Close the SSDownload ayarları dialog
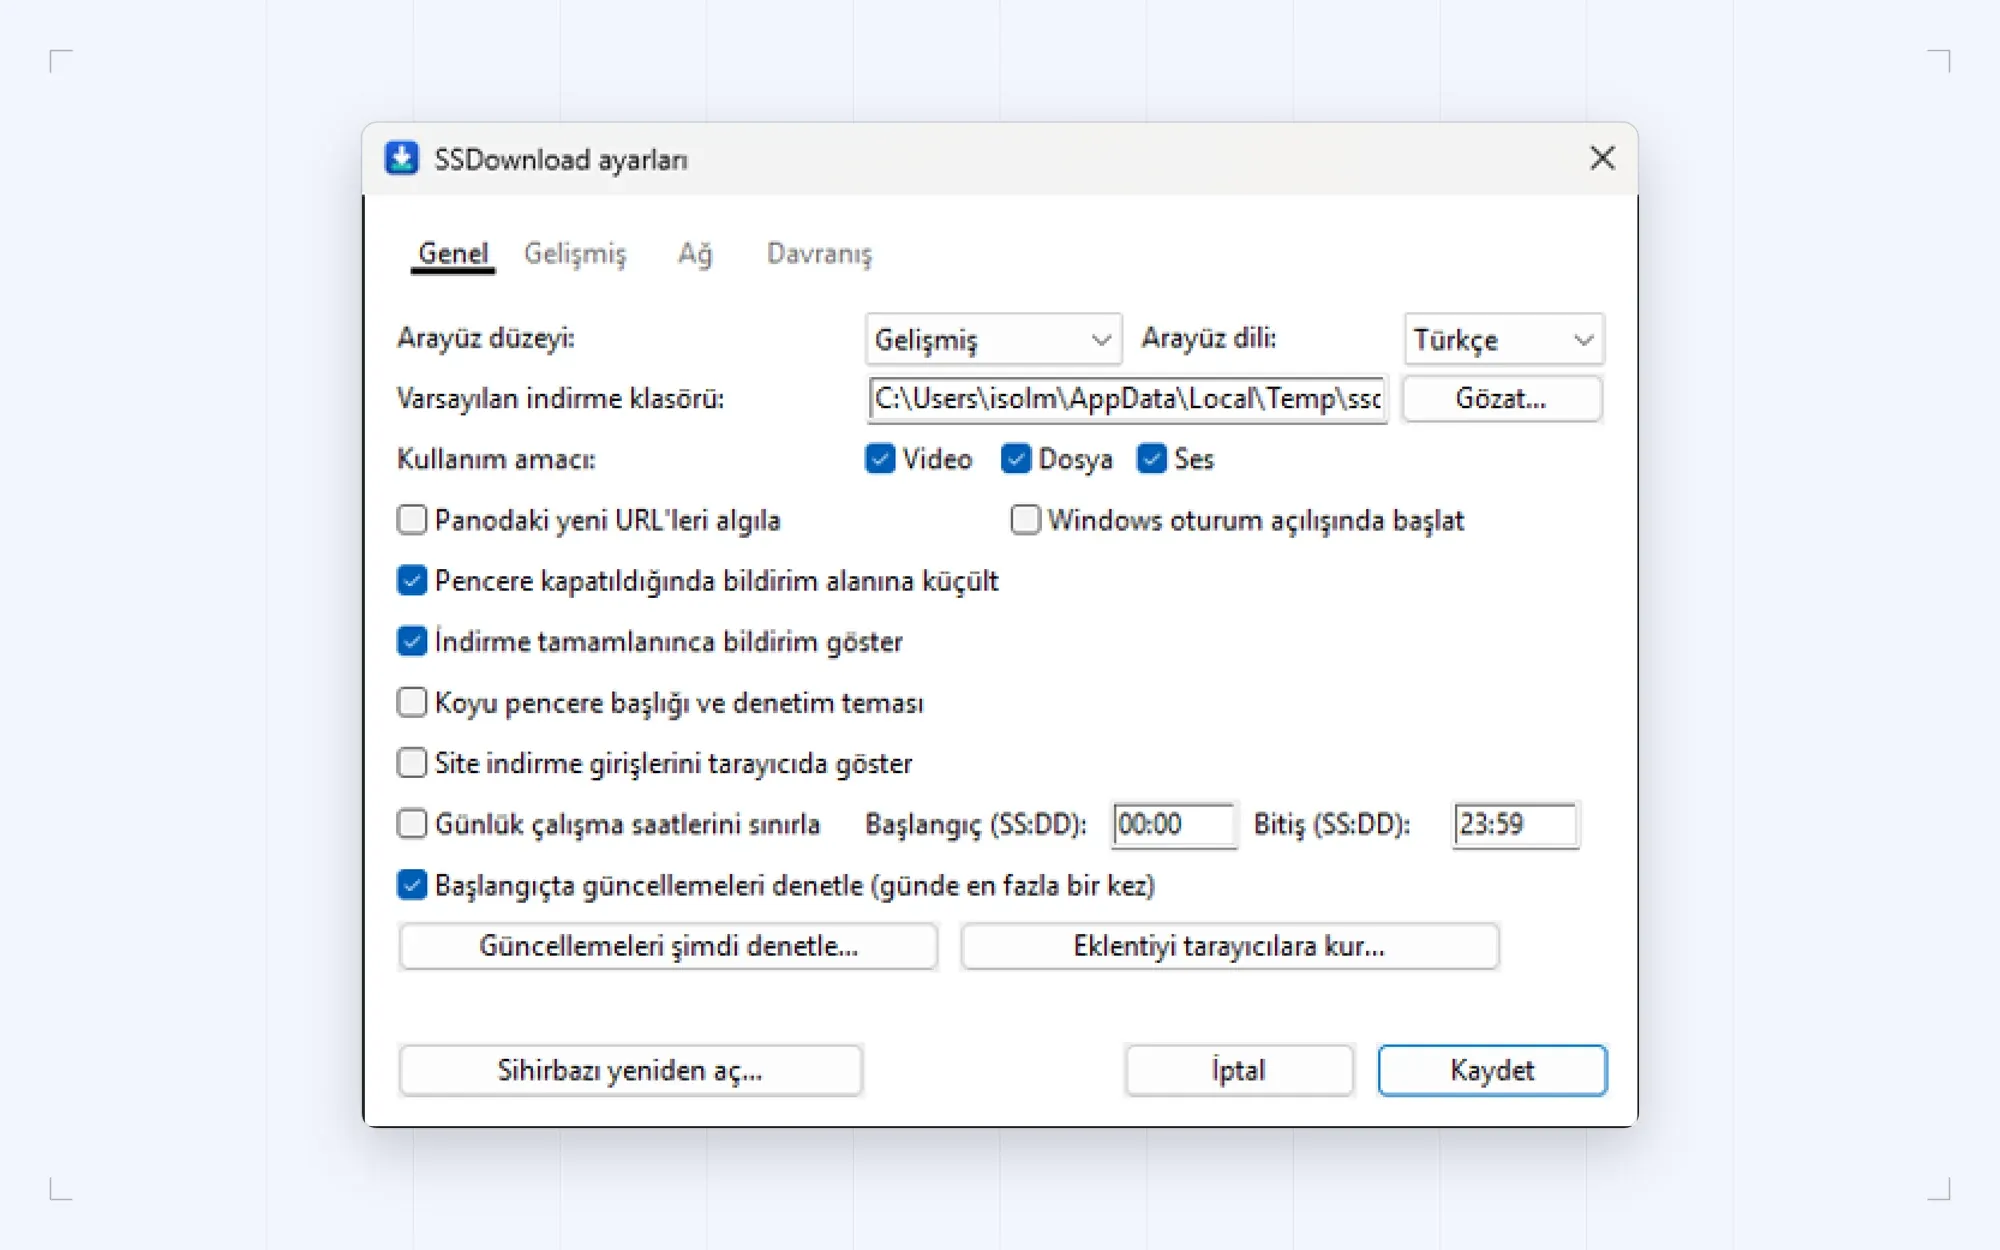The image size is (2000, 1250). tap(1602, 158)
